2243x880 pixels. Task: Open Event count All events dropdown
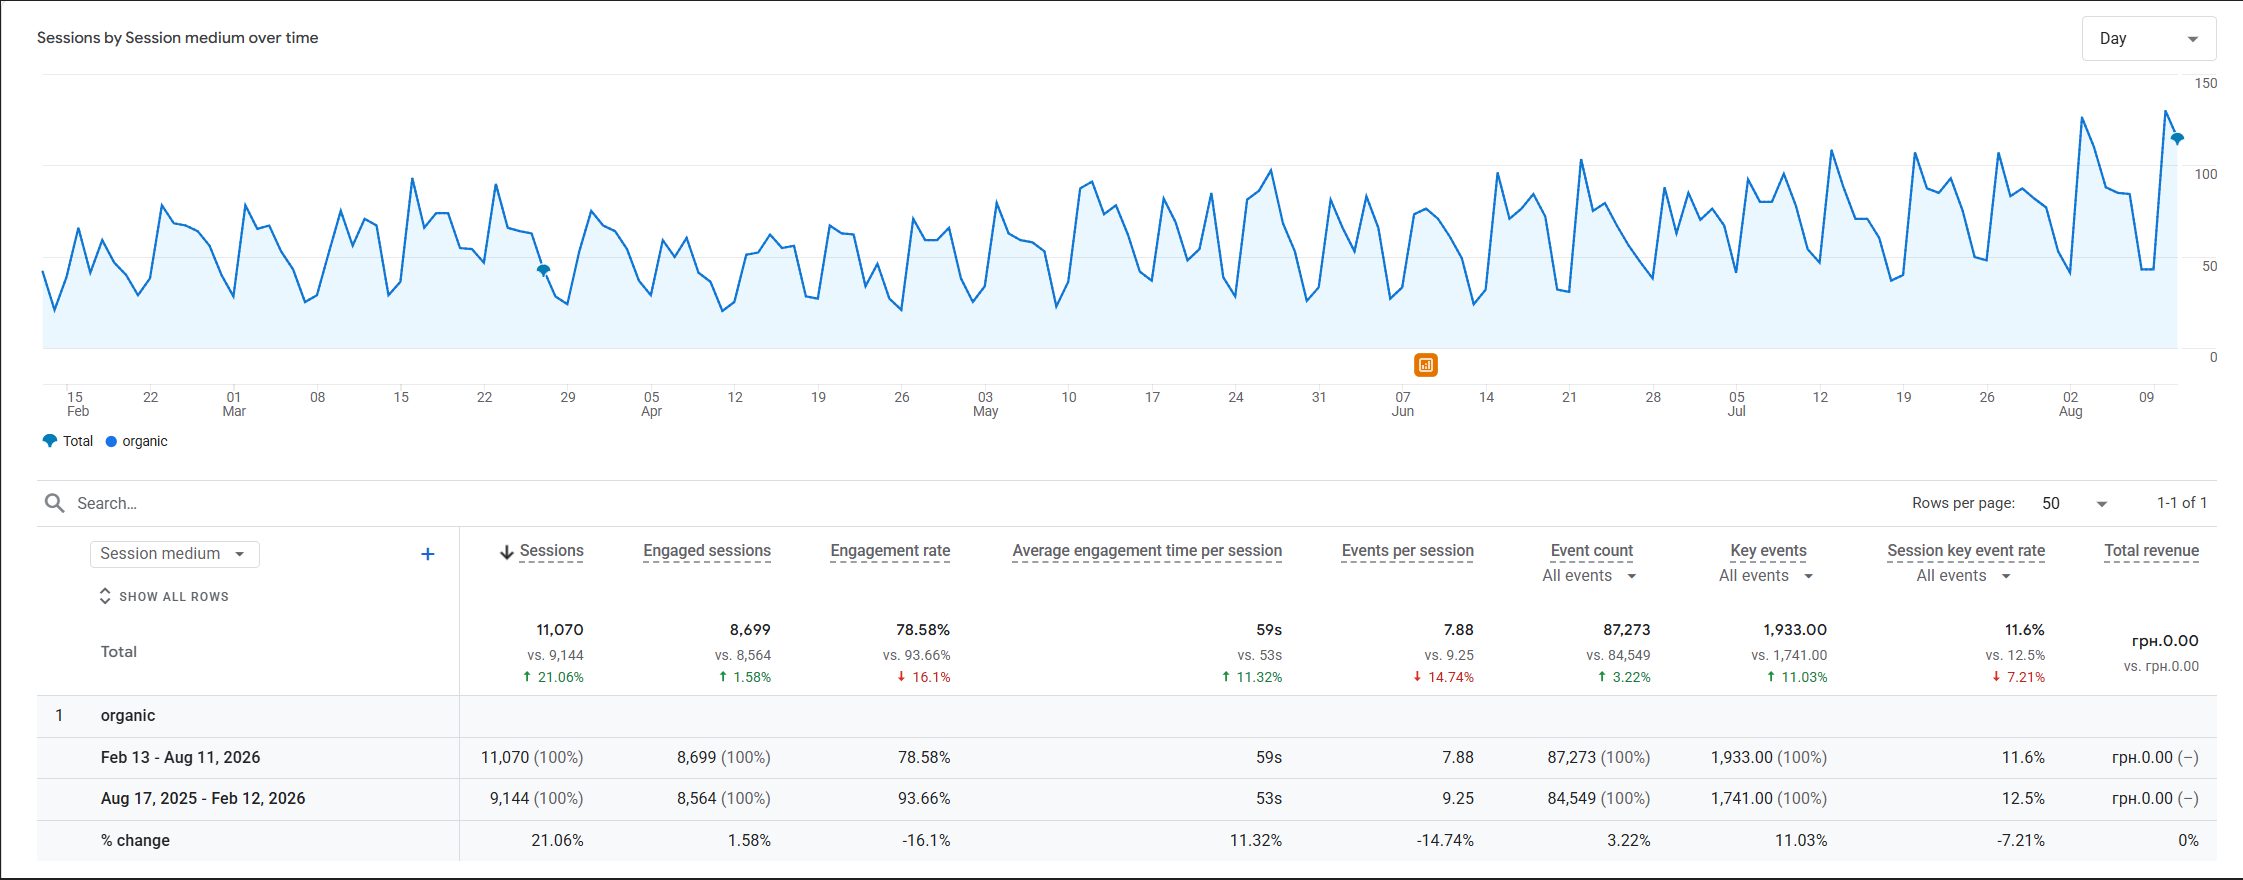pos(1590,576)
